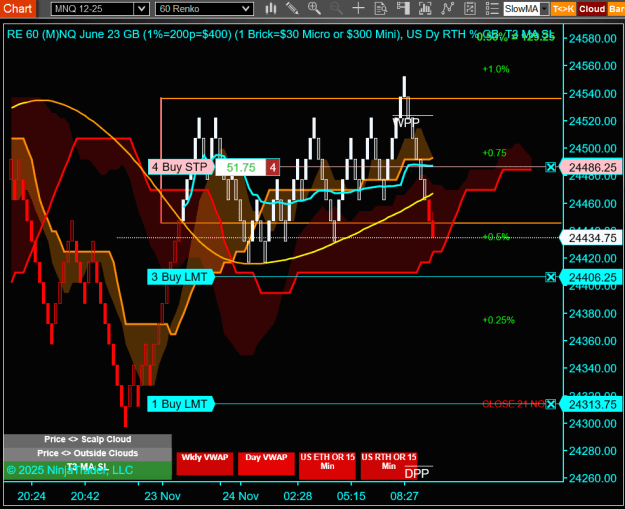The height and width of the screenshot is (509, 625).
Task: Click the DPP pivot label
Action: (417, 474)
